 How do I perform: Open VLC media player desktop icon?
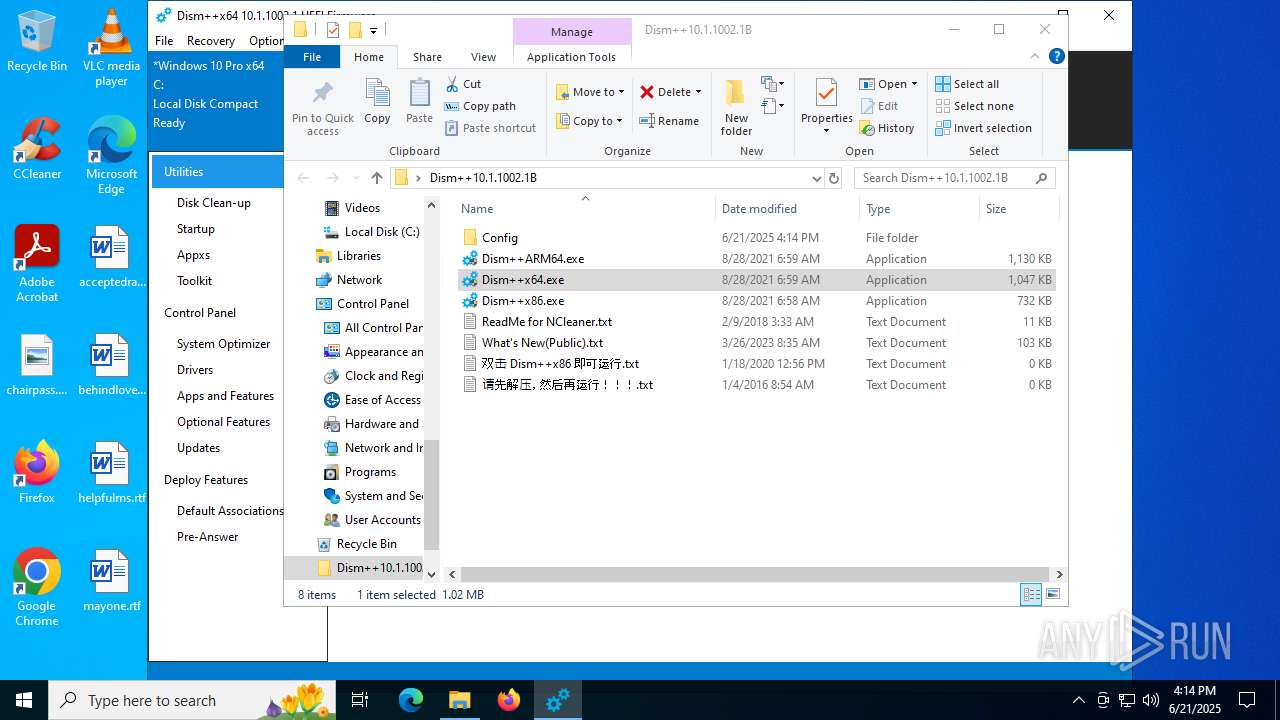click(x=111, y=48)
